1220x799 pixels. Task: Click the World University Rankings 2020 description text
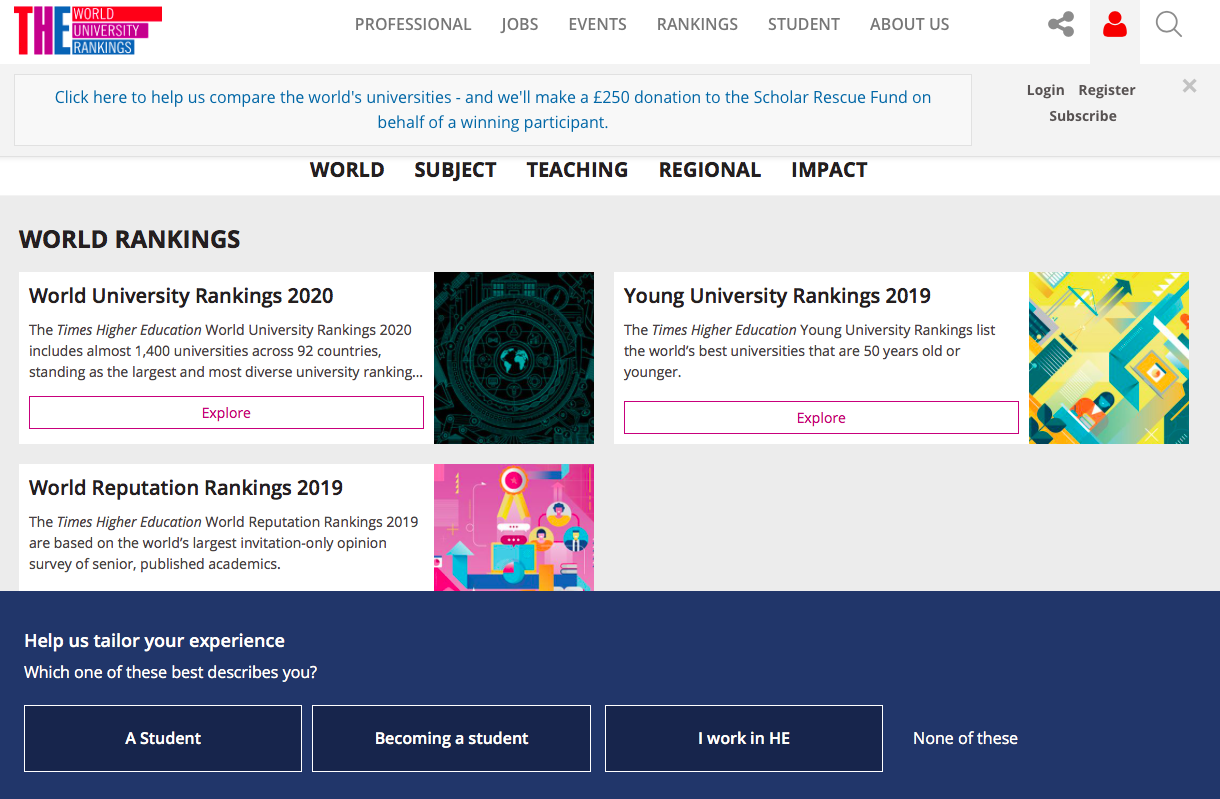[226, 351]
